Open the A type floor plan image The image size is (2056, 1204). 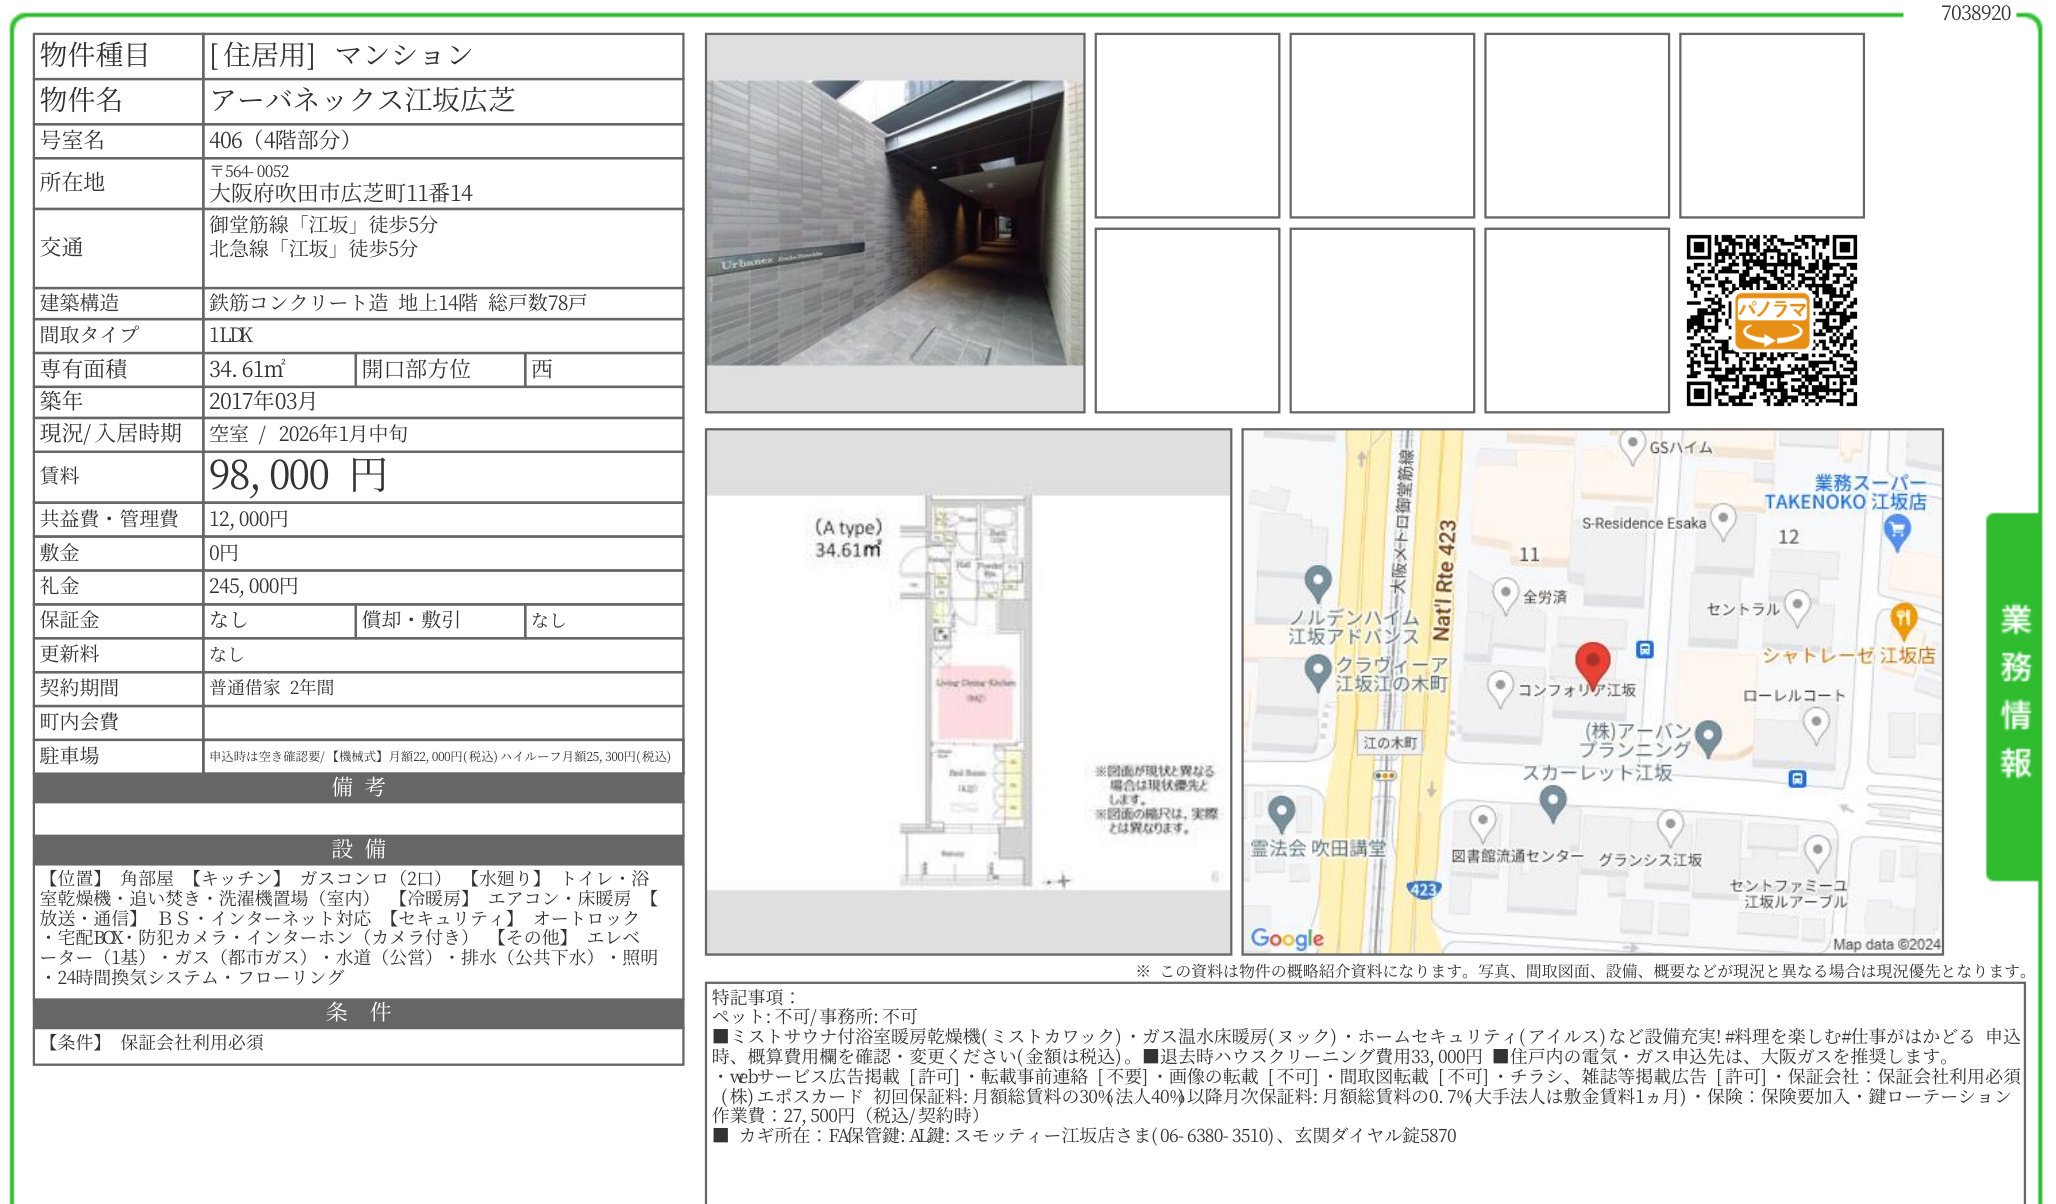coord(967,691)
